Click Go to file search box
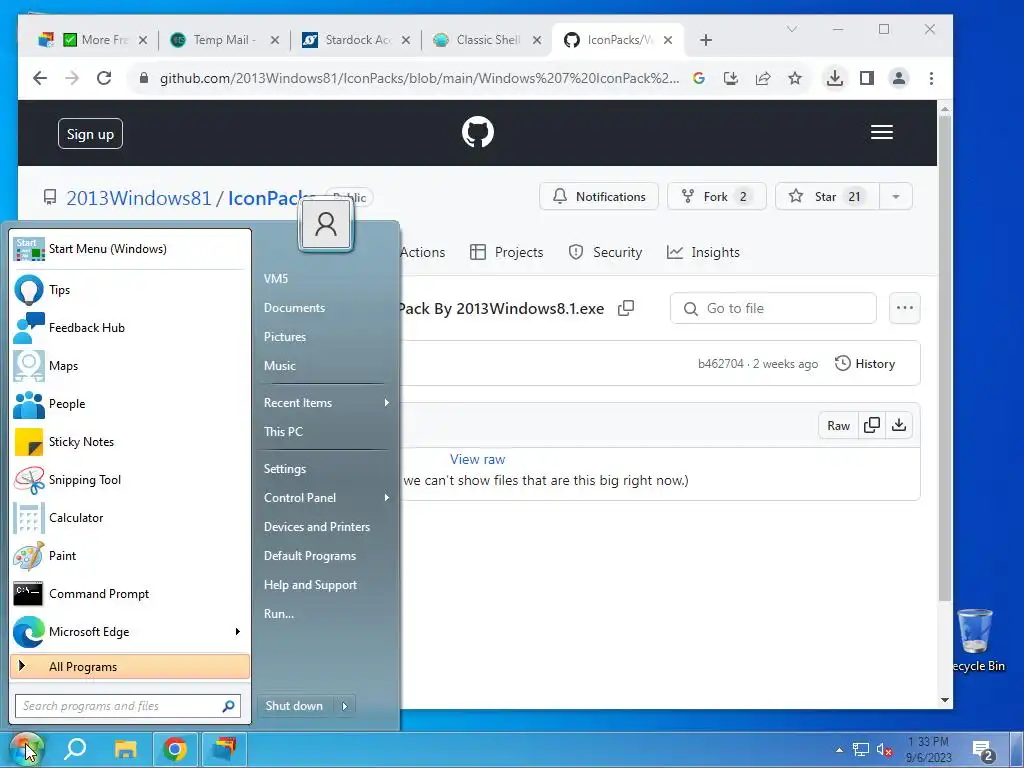1024x768 pixels. [773, 308]
